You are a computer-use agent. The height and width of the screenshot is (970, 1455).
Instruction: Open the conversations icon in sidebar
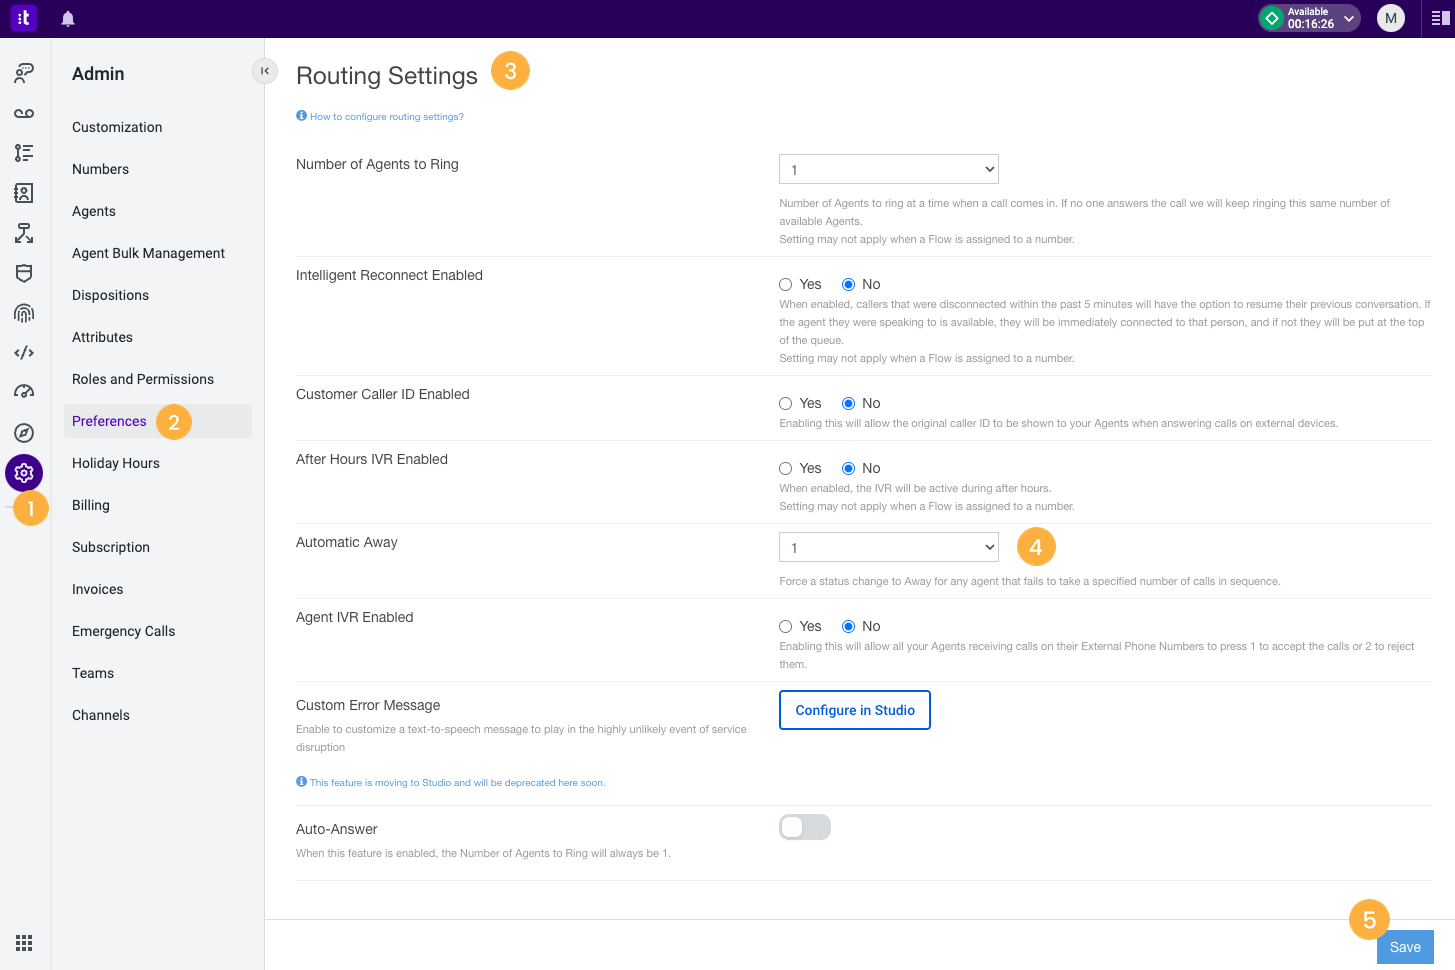click(24, 72)
